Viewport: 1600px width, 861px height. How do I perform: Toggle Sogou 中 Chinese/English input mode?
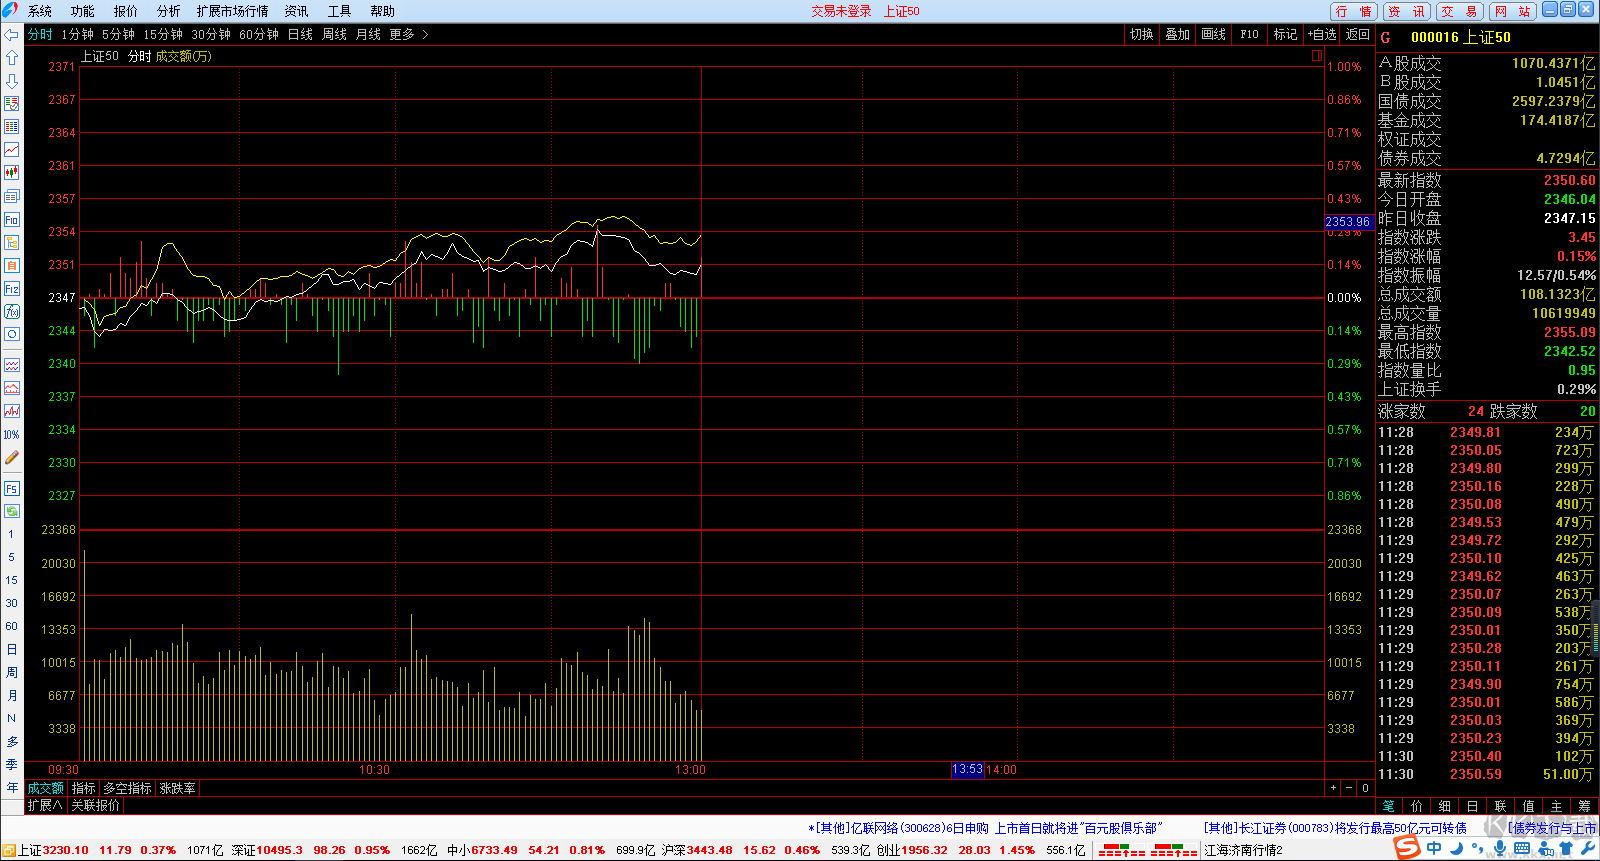(1434, 849)
